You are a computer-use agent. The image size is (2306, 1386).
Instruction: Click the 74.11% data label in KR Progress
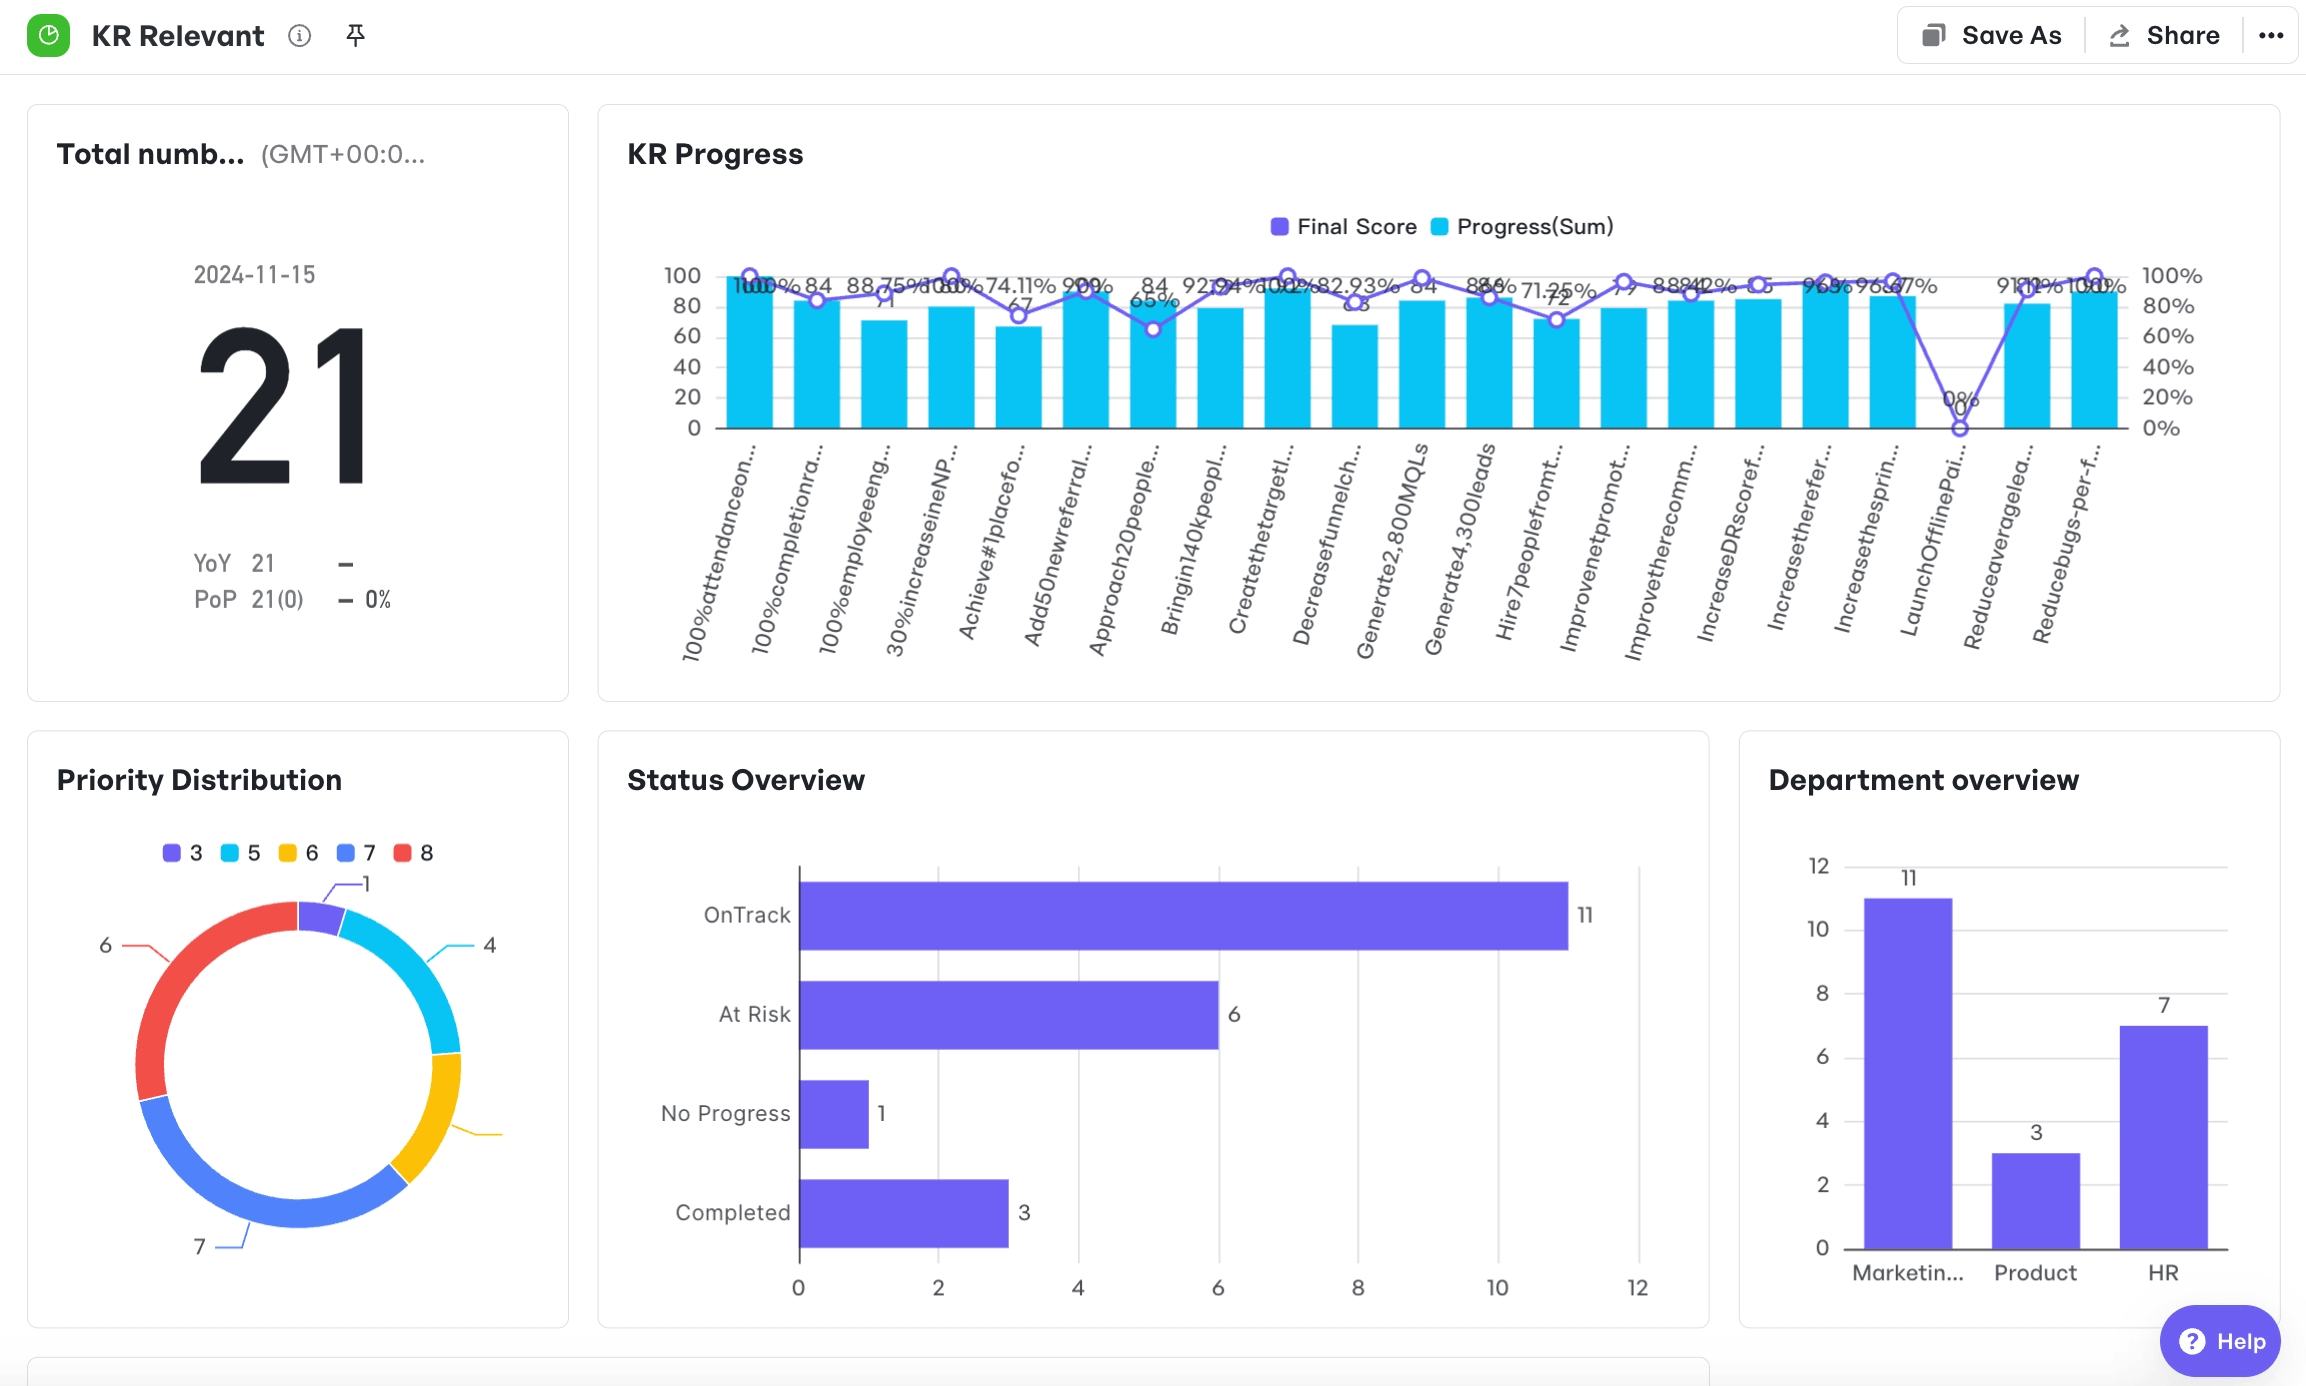(x=1021, y=286)
